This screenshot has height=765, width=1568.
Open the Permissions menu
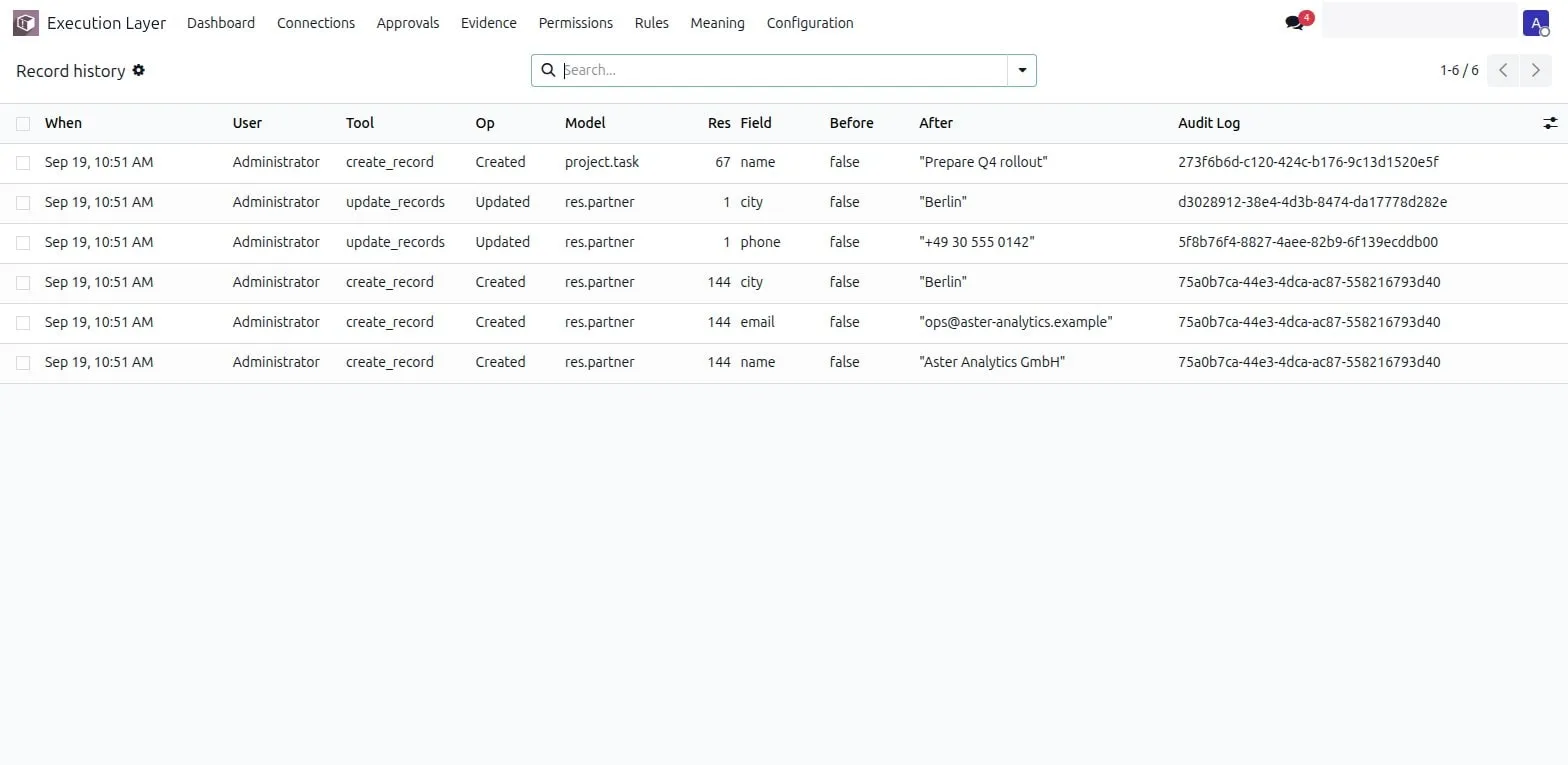pos(576,23)
